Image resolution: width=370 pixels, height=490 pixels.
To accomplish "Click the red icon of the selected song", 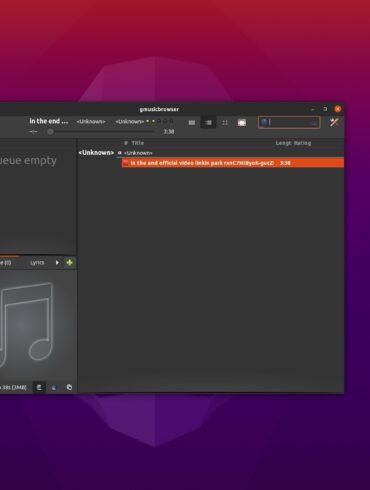I will [x=126, y=163].
